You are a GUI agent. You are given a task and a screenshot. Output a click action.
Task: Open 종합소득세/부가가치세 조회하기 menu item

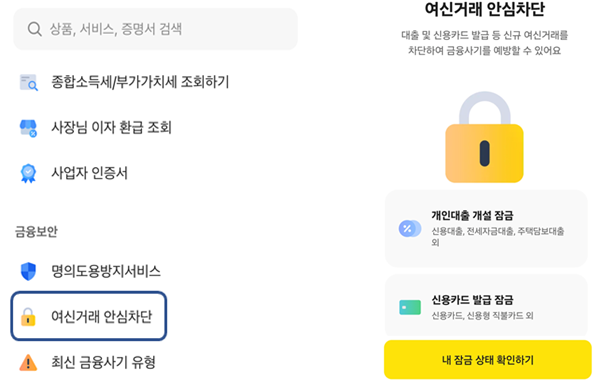[140, 82]
